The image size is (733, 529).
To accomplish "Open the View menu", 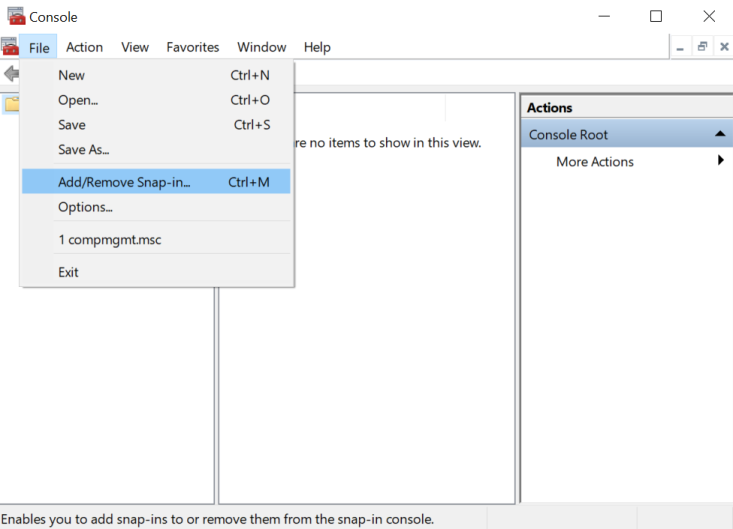I will tap(135, 47).
